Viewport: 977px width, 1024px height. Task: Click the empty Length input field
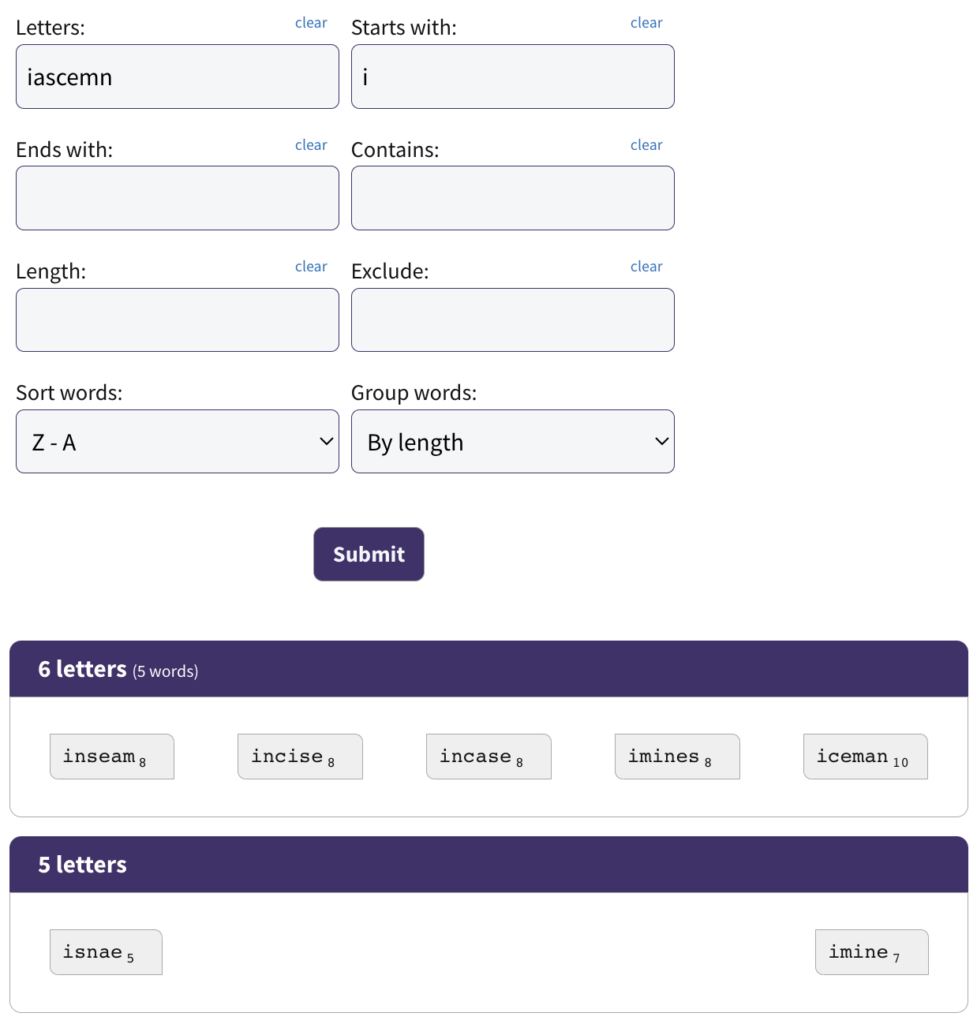[177, 320]
